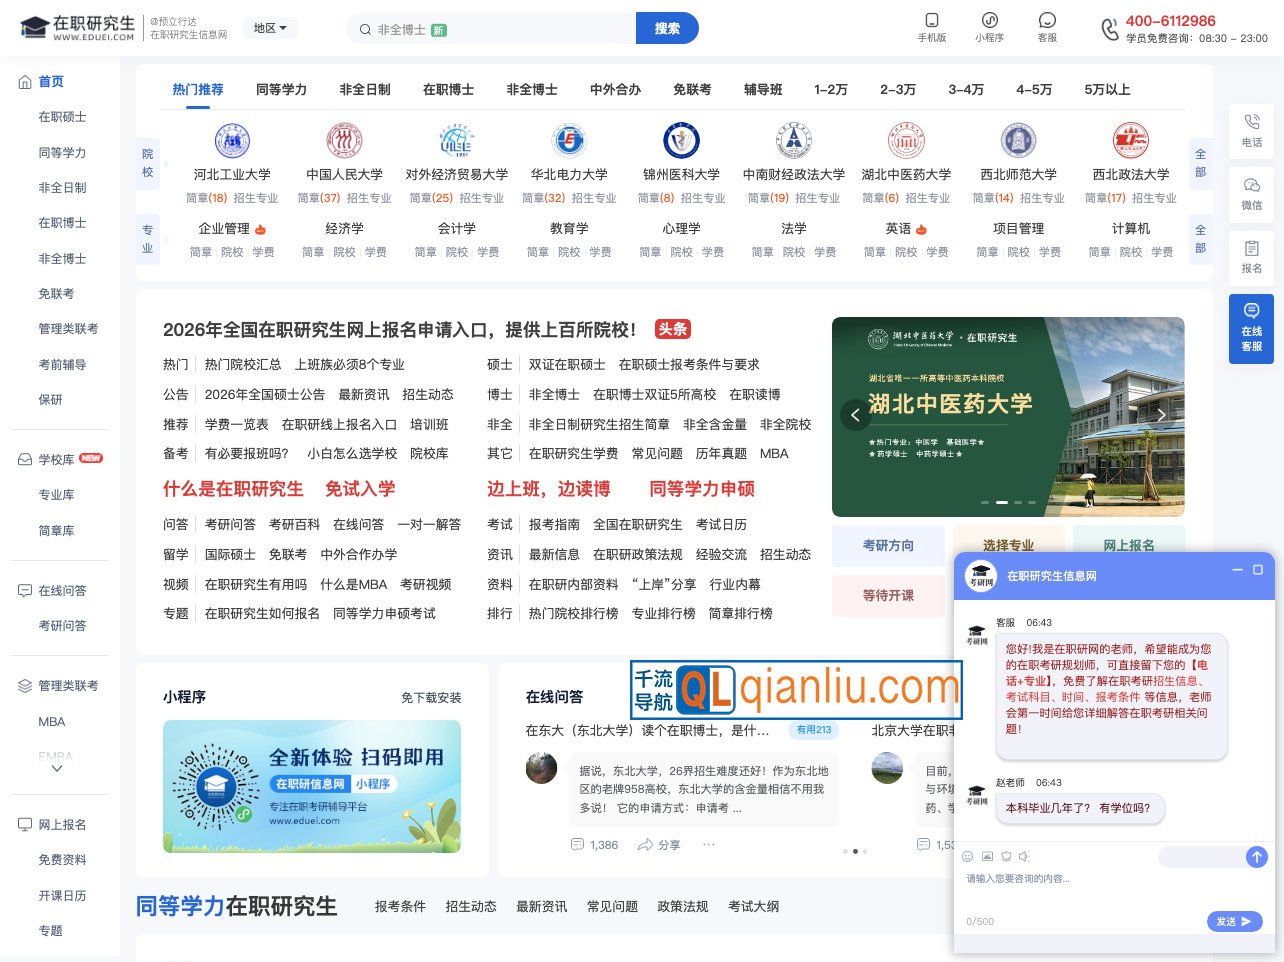1284x962 pixels.
Task: Mute the speaker icon in the chat toolbar
Action: [1025, 856]
